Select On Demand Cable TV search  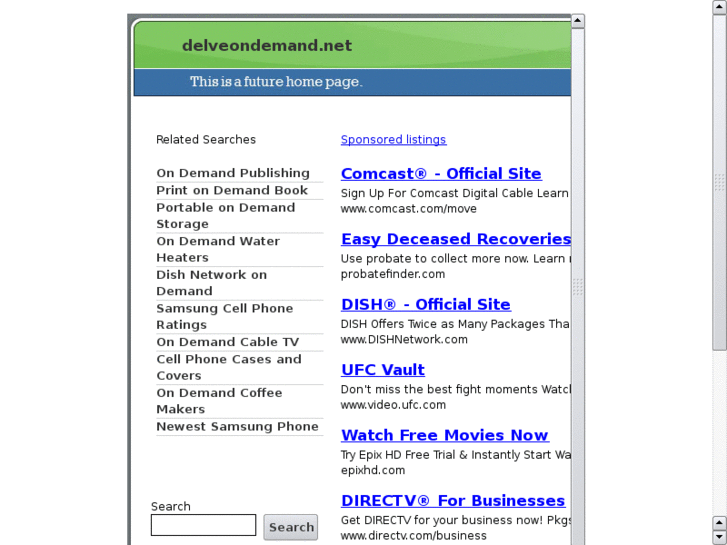click(x=228, y=342)
